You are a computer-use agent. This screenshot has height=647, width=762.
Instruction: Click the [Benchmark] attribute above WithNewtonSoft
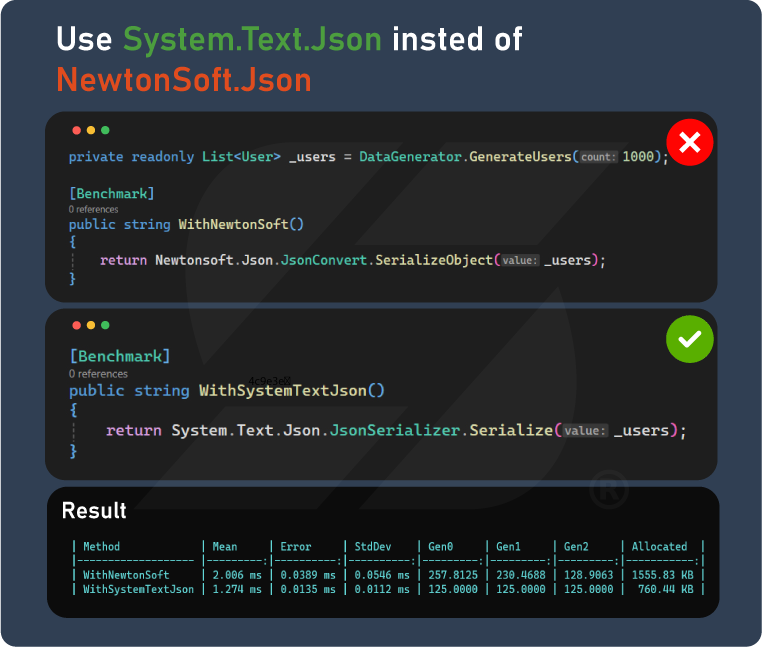pos(112,193)
